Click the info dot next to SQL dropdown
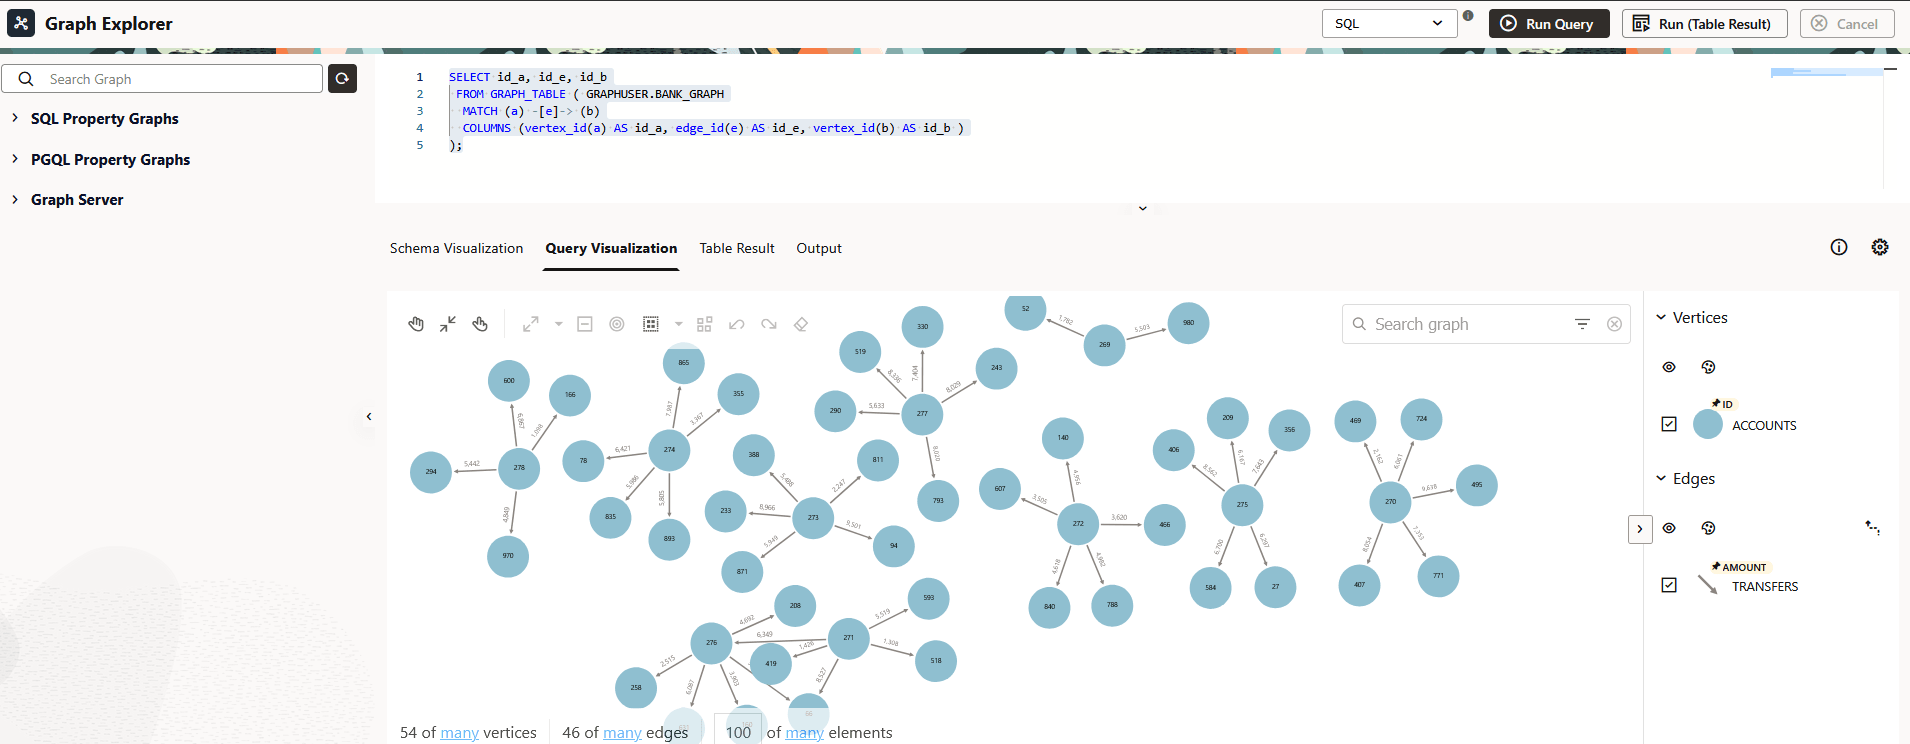 1468,15
